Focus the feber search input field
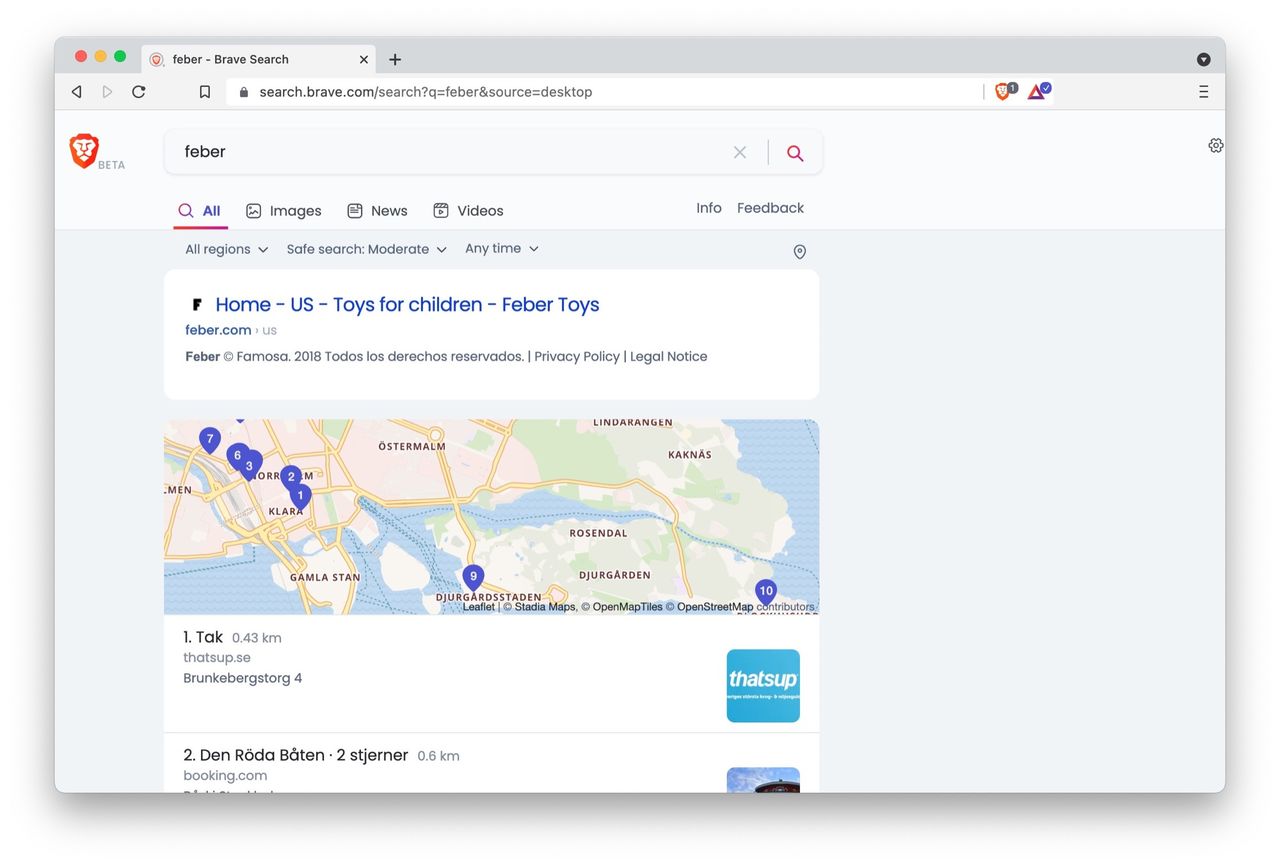This screenshot has width=1280, height=865. 450,152
